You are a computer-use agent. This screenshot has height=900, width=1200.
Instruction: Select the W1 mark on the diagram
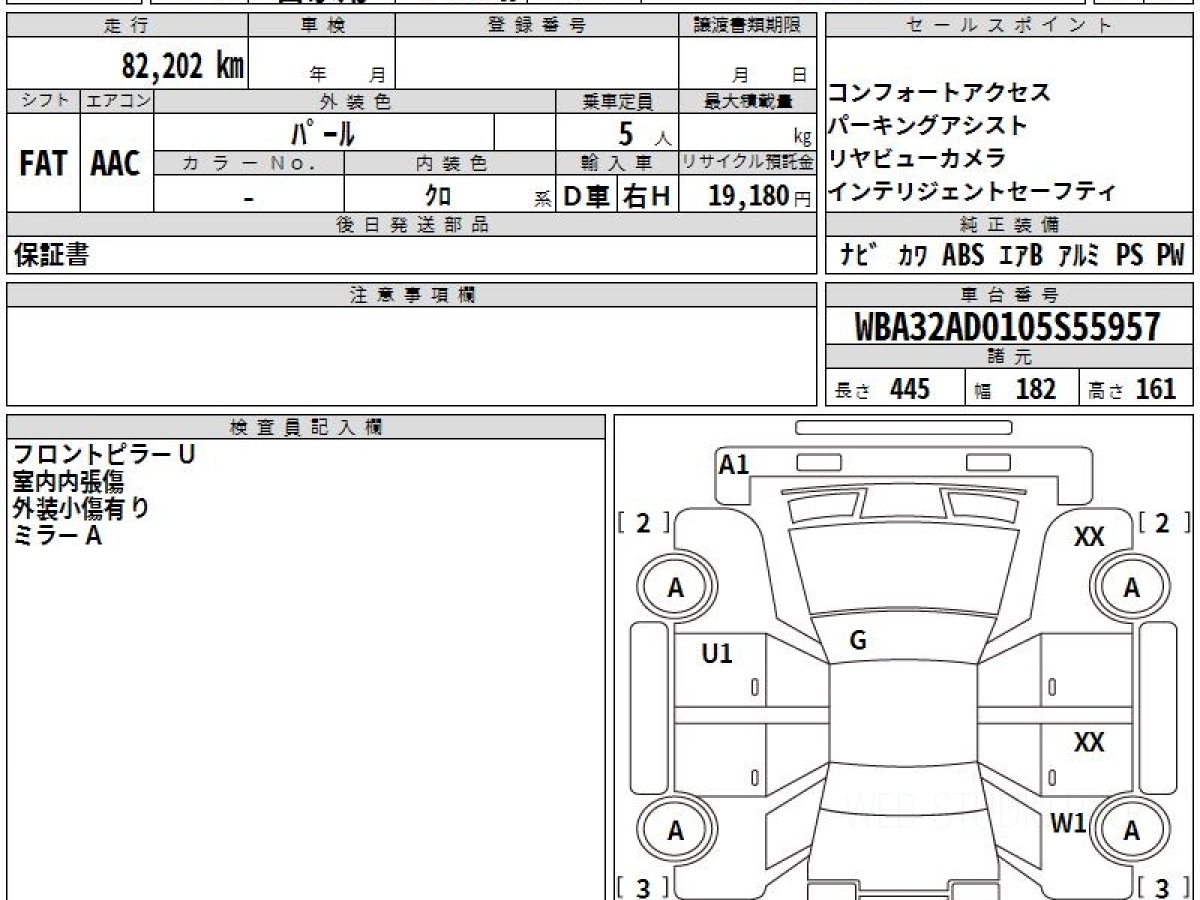1068,823
